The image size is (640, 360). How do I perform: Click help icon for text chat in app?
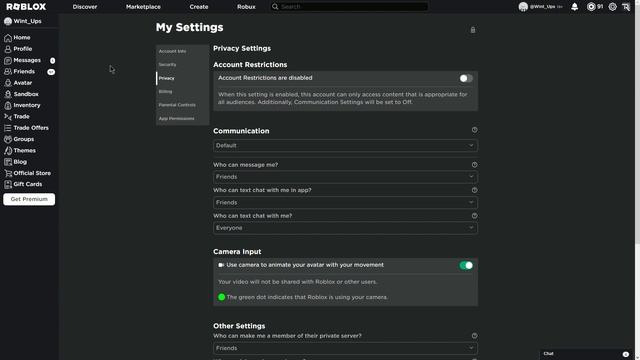[x=474, y=190]
